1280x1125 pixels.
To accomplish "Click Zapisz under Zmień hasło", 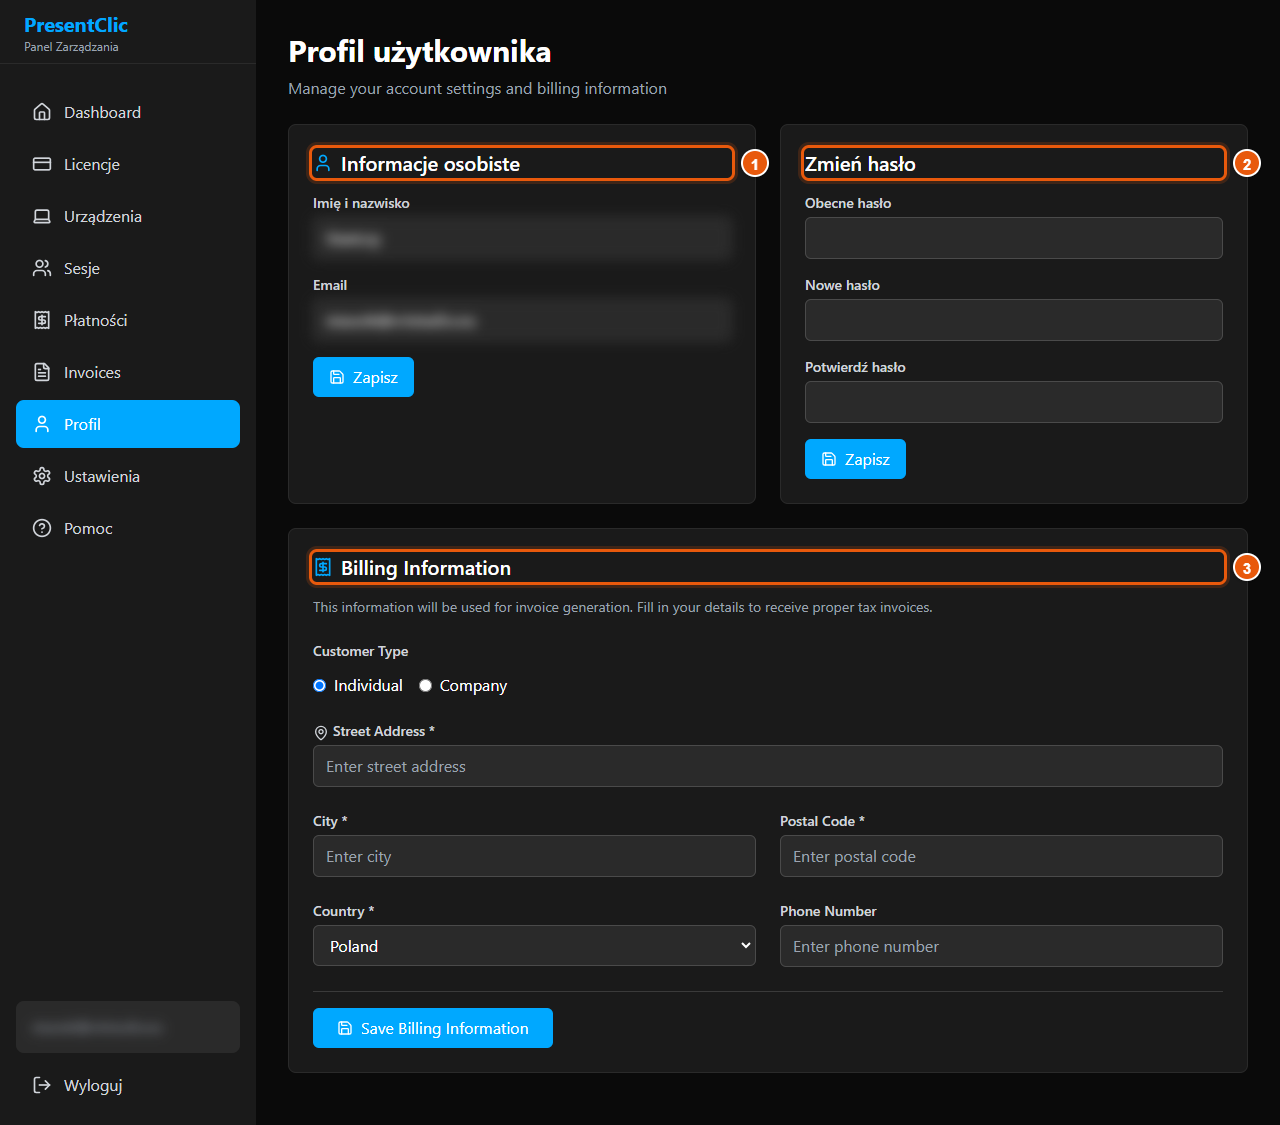I will [855, 459].
